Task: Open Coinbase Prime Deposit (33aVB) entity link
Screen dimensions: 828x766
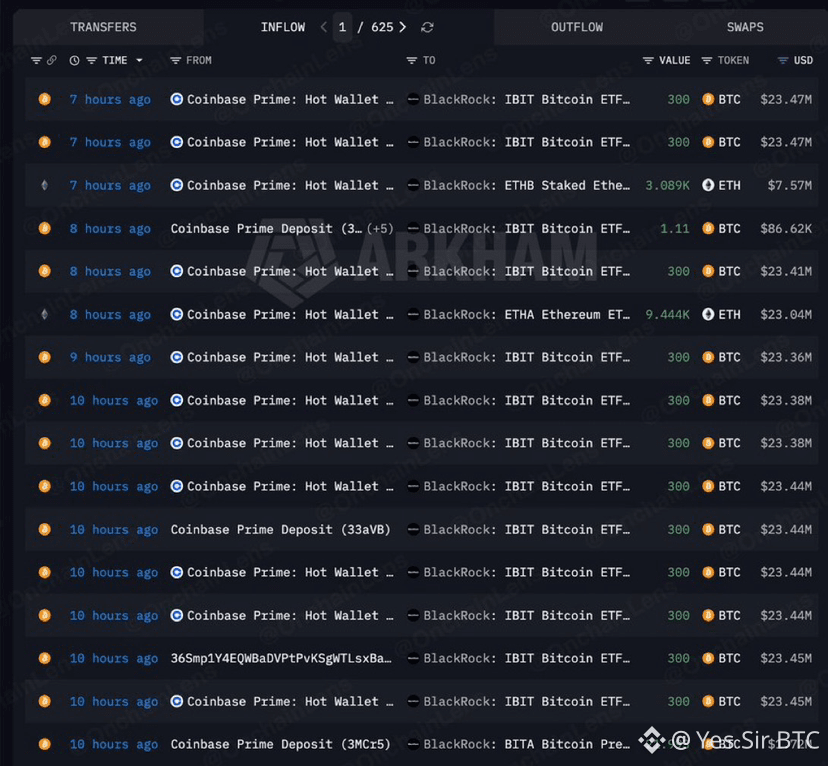Action: pyautogui.click(x=280, y=529)
